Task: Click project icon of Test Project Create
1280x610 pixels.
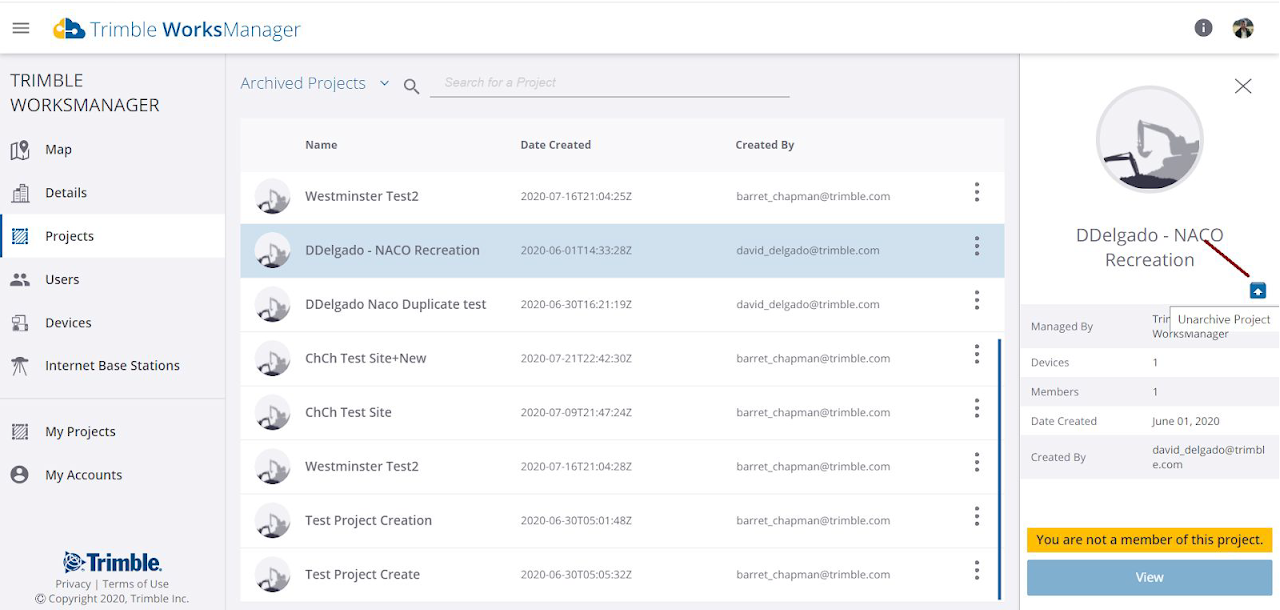Action: pyautogui.click(x=273, y=574)
